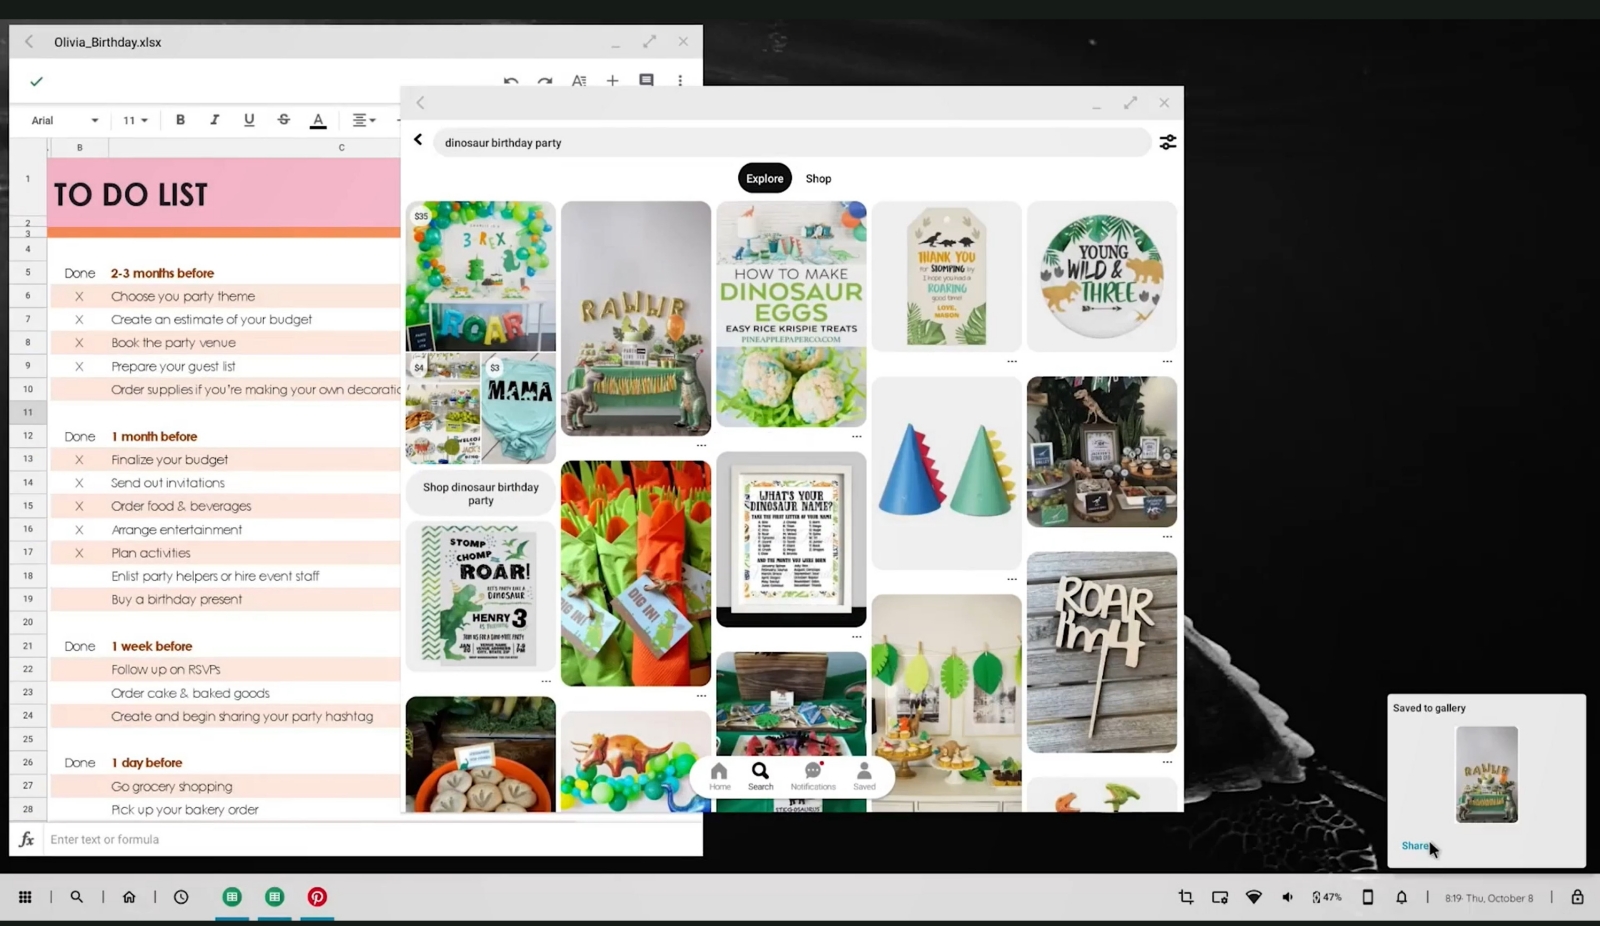Select column B header
This screenshot has width=1600, height=926.
coord(79,147)
